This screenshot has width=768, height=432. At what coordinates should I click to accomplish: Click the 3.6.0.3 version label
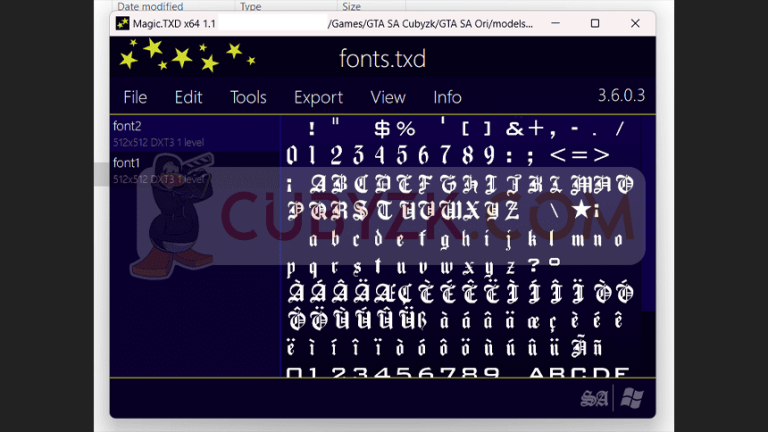(x=621, y=96)
